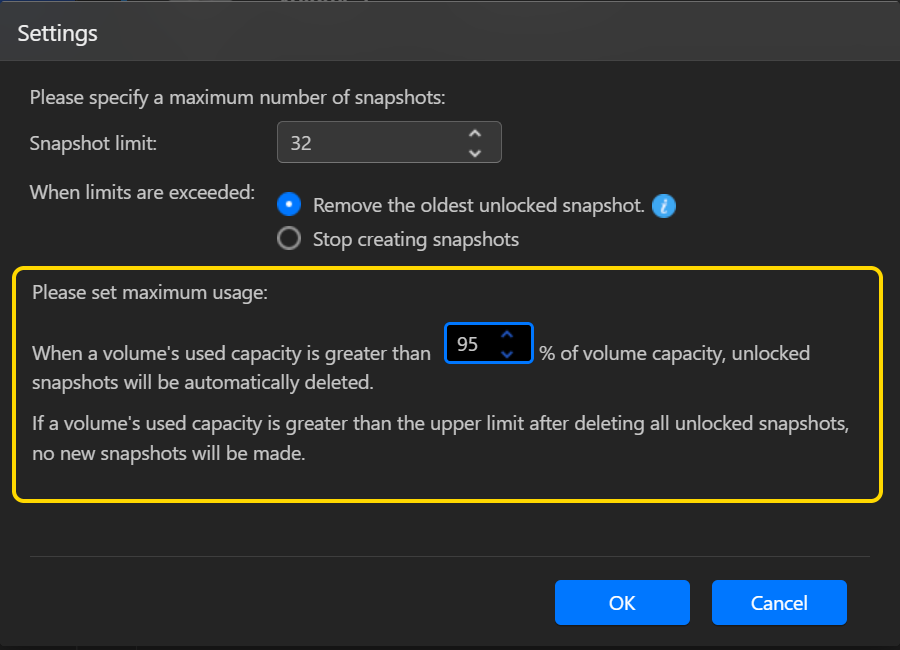Click the 'Remove the oldest unlocked snapshot' label text
The image size is (900, 650).
point(478,206)
